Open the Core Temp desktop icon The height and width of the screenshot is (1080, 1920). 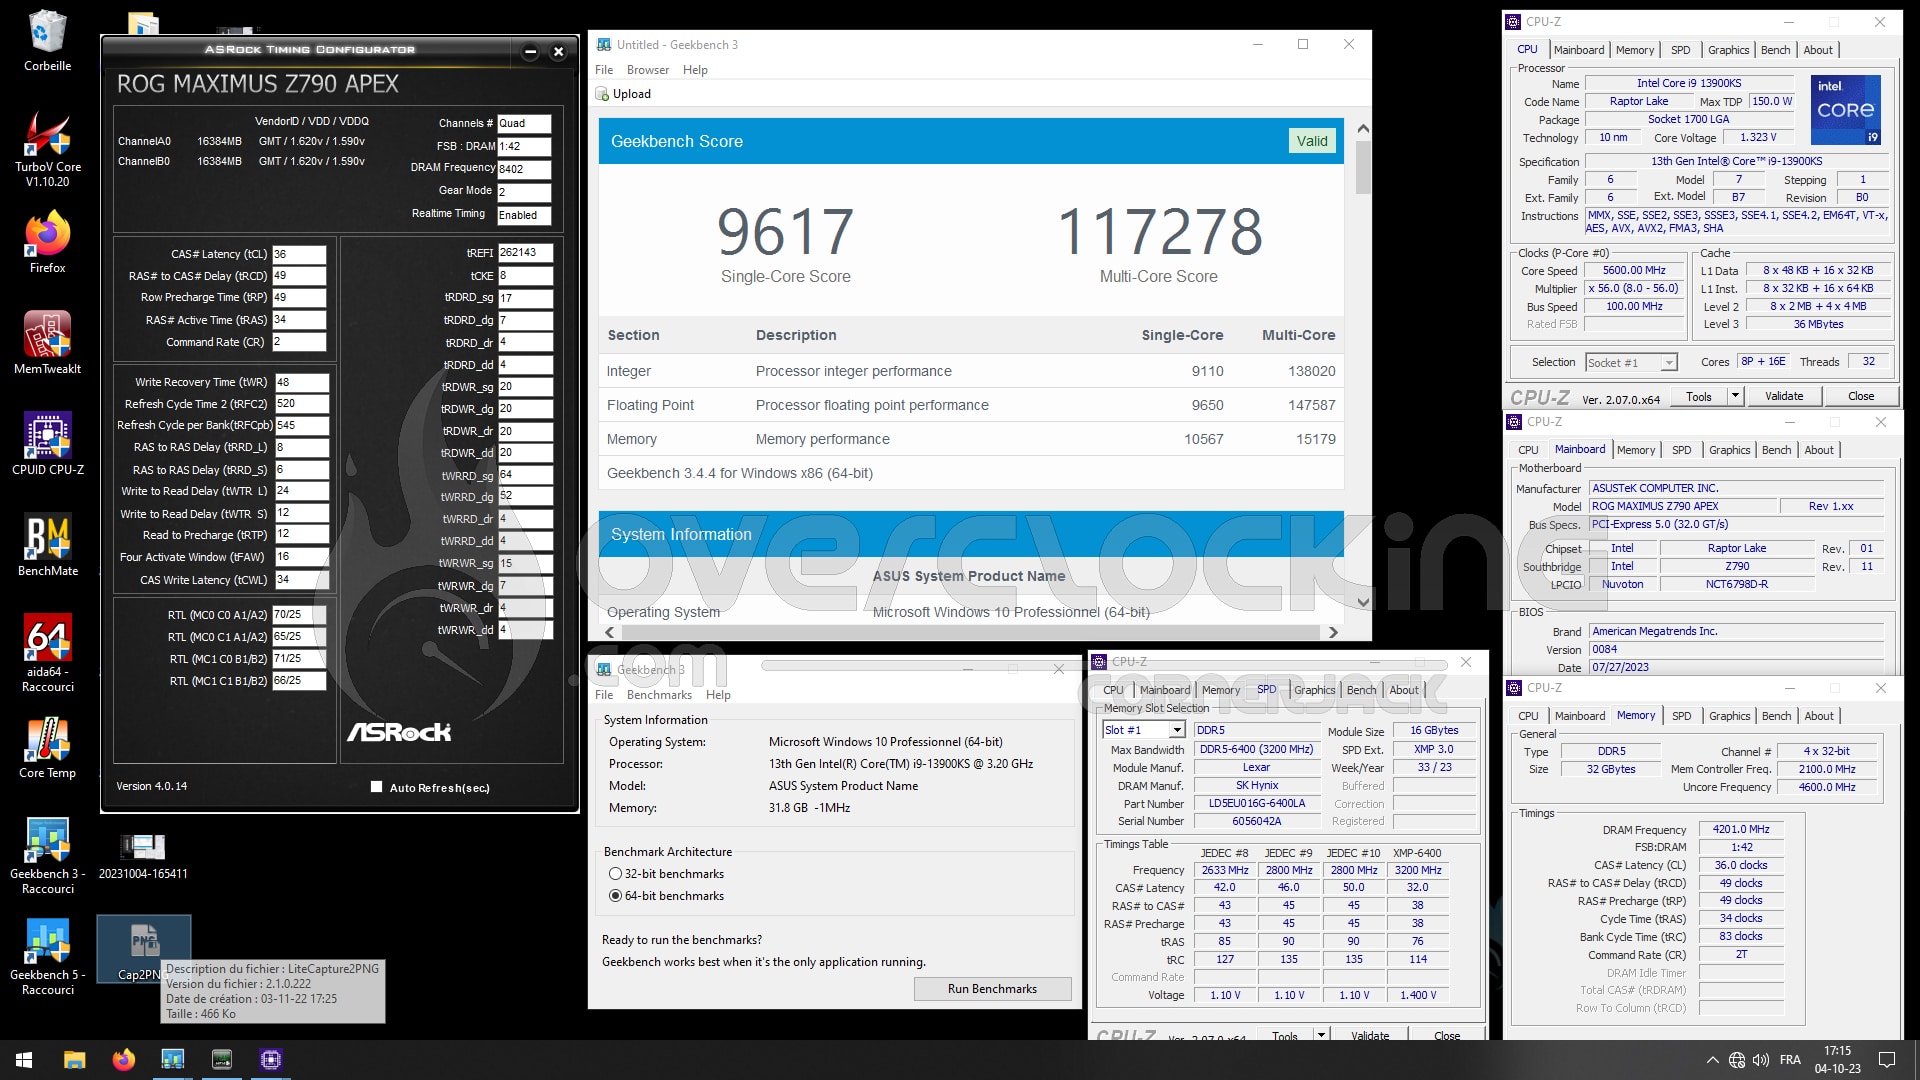47,748
